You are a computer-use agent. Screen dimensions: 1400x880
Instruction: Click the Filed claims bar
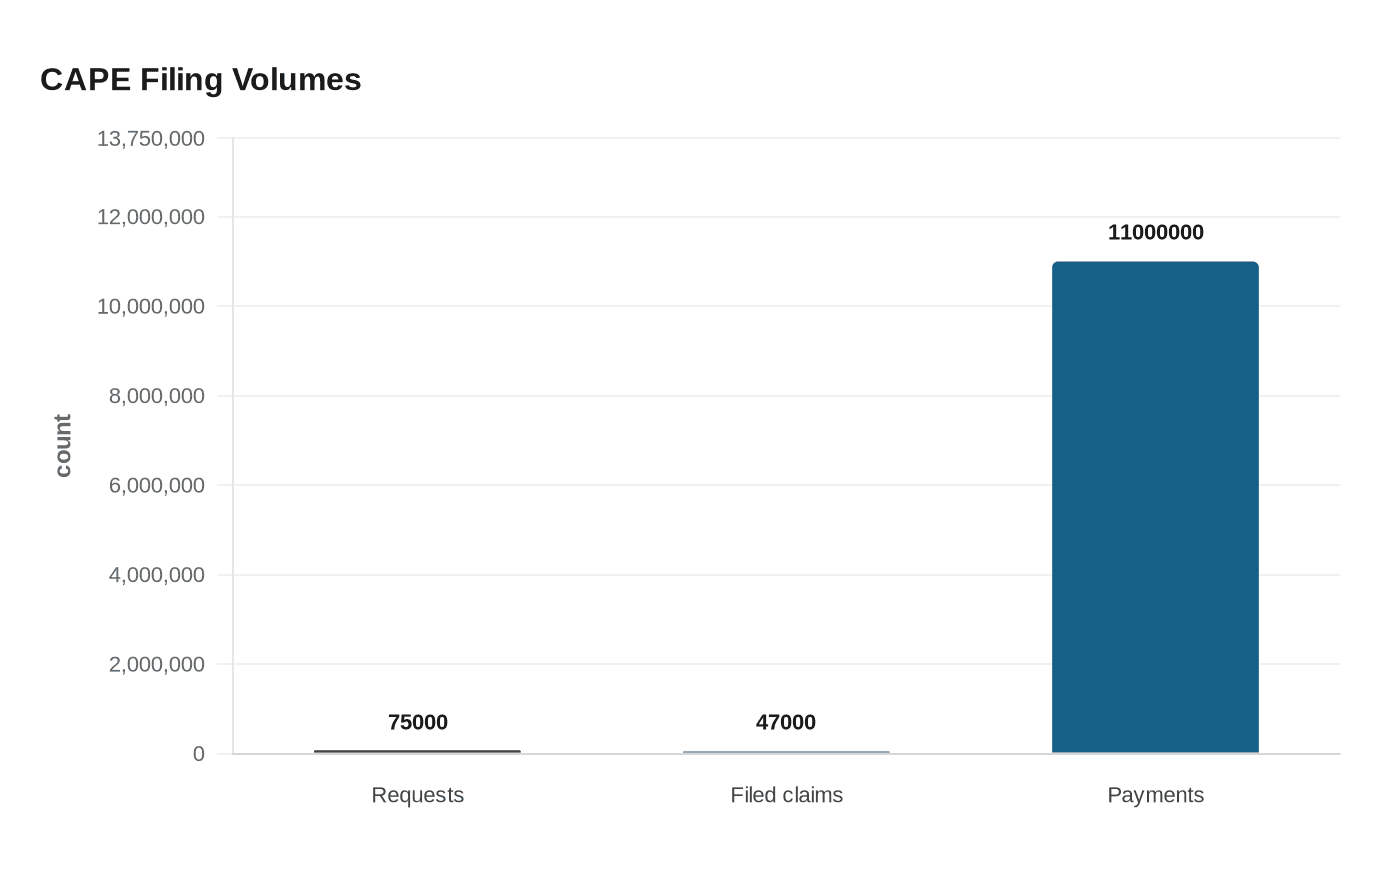coord(786,750)
